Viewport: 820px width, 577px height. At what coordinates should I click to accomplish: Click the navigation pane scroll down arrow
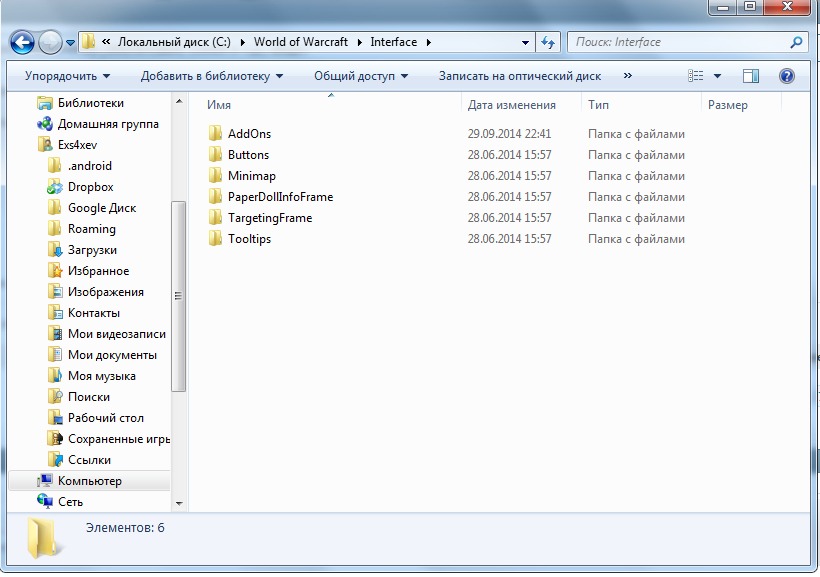(x=179, y=503)
